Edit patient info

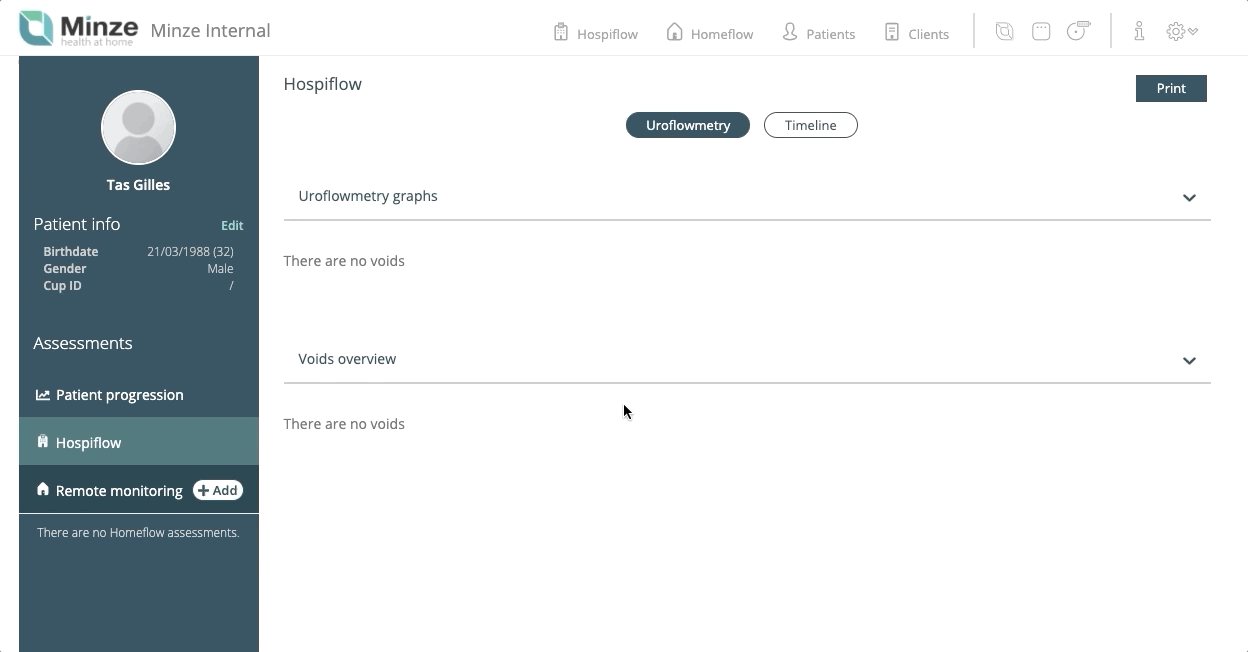pos(232,226)
